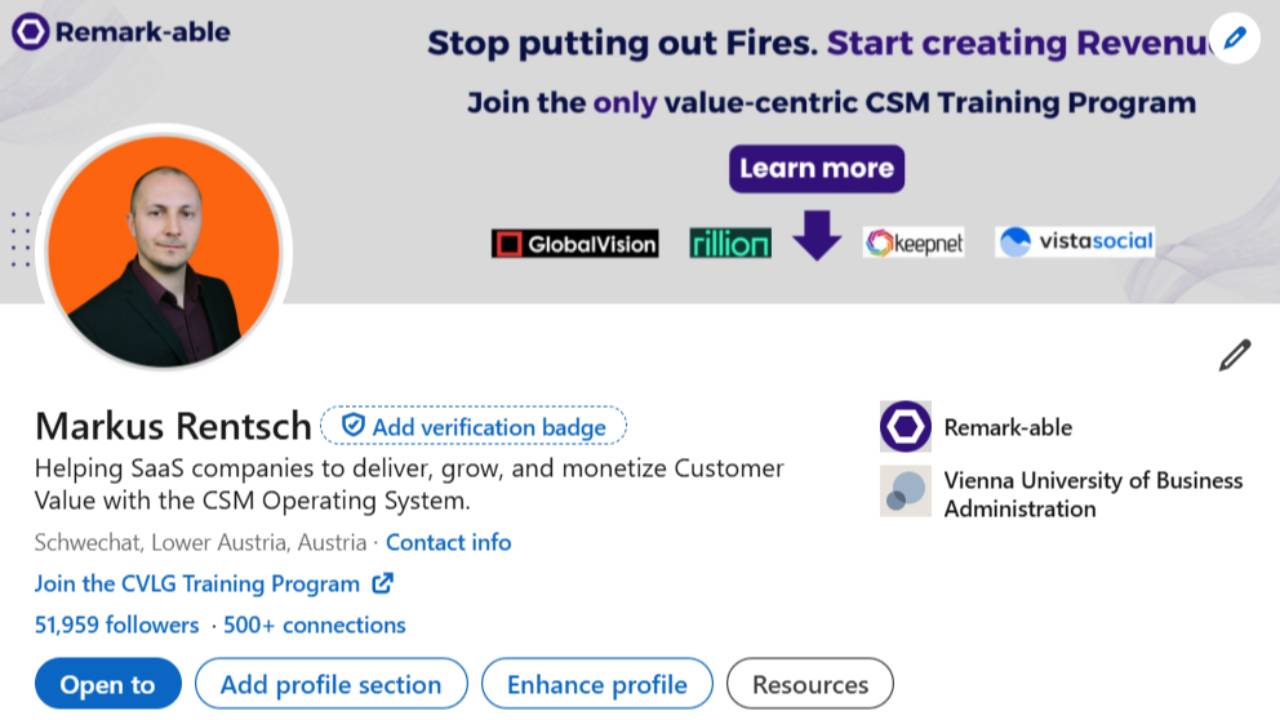Image resolution: width=1280 pixels, height=720 pixels.
Task: Open the Join the CVLG Training Program link
Action: pyautogui.click(x=197, y=584)
